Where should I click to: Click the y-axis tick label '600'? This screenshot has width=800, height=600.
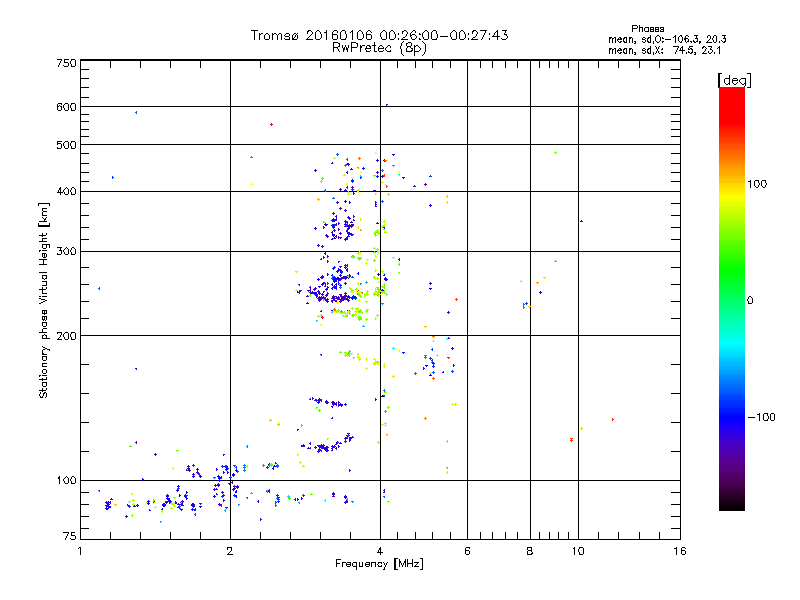(66, 107)
